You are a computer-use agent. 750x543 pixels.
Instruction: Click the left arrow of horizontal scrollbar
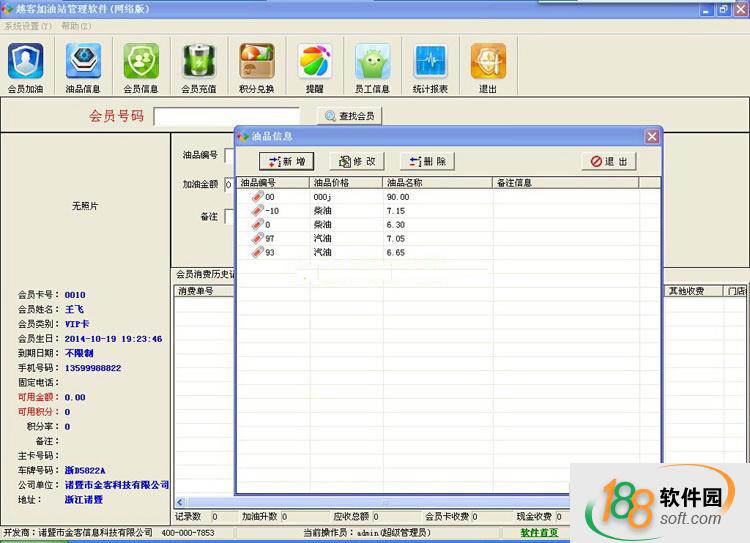click(x=180, y=502)
